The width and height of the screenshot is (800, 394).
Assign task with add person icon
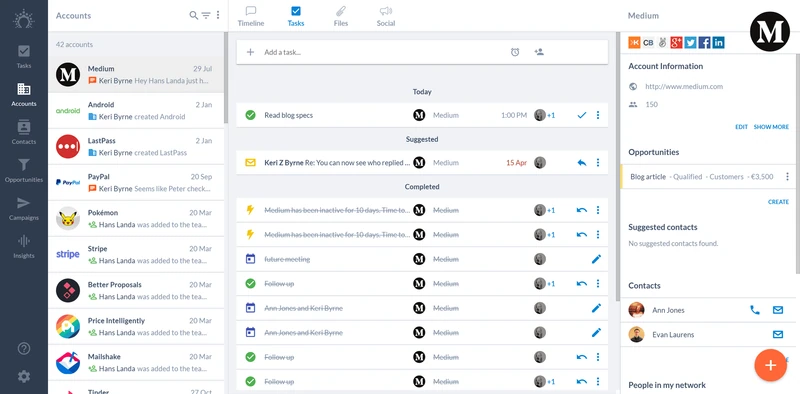point(539,52)
